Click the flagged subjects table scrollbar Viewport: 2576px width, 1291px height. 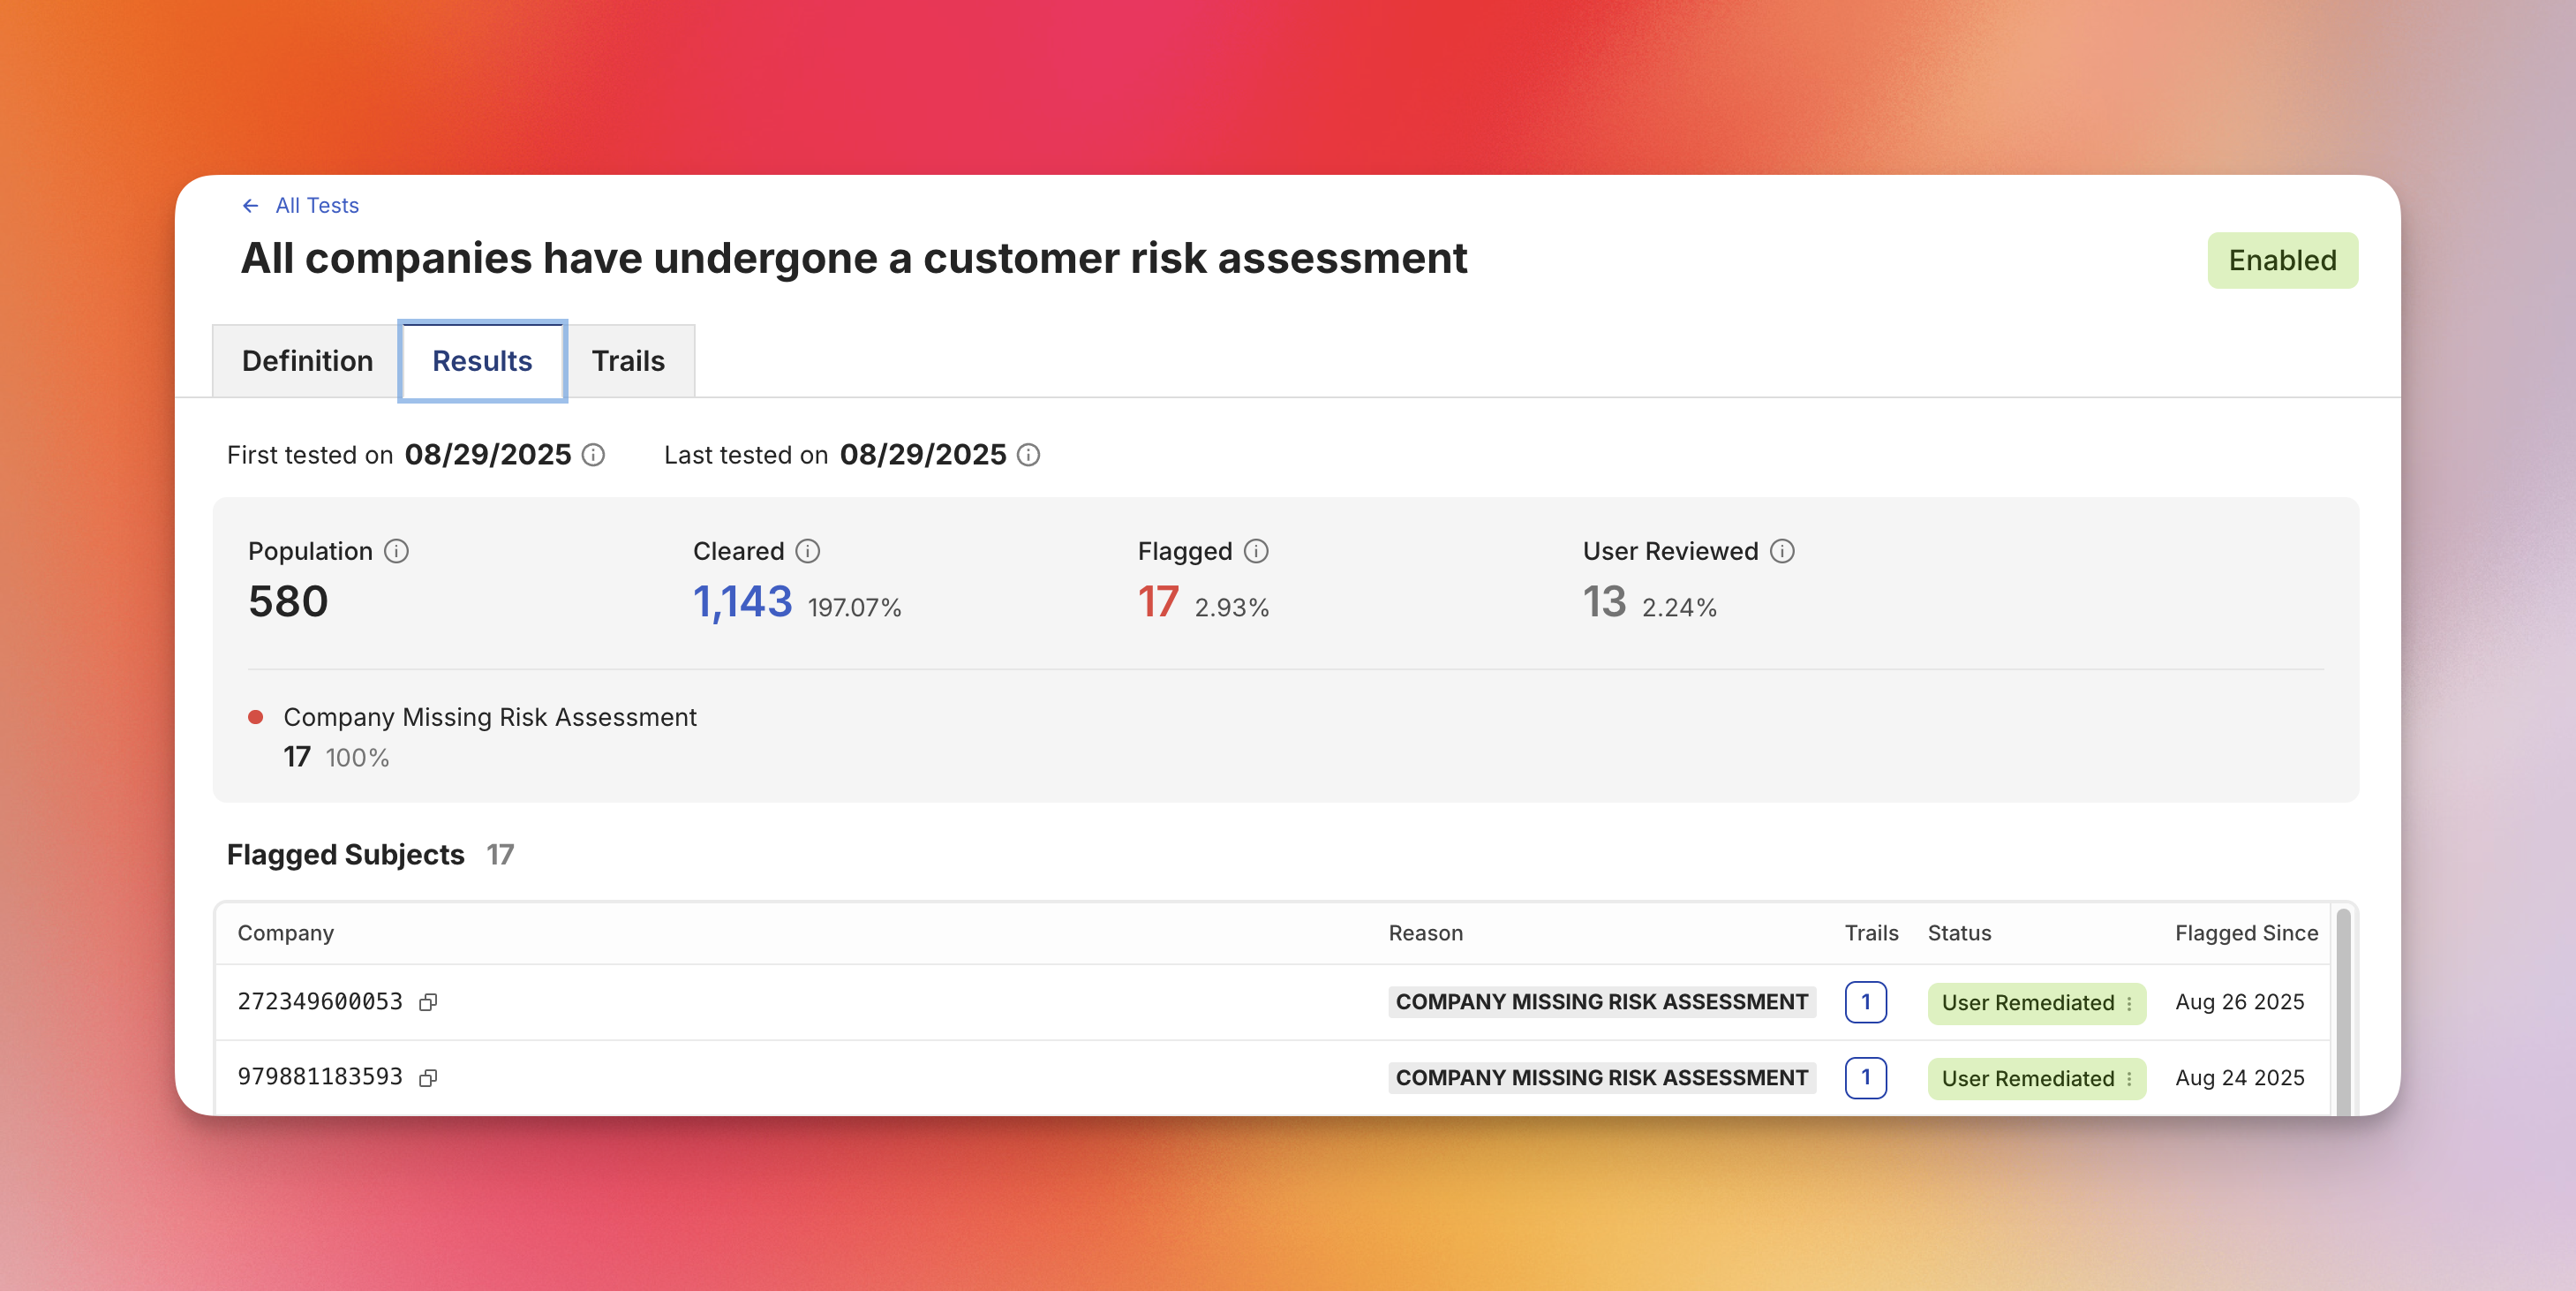point(2343,1010)
